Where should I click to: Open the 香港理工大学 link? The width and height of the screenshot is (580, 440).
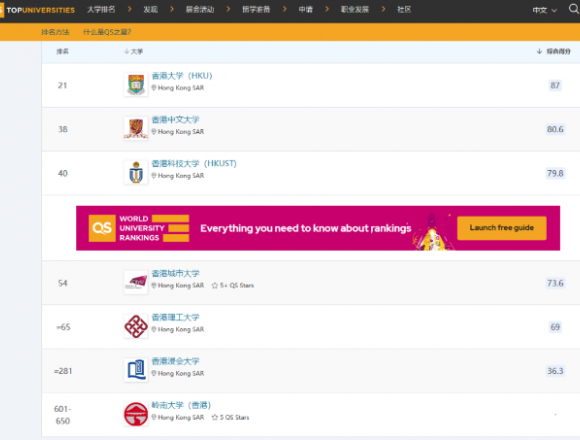pyautogui.click(x=175, y=318)
